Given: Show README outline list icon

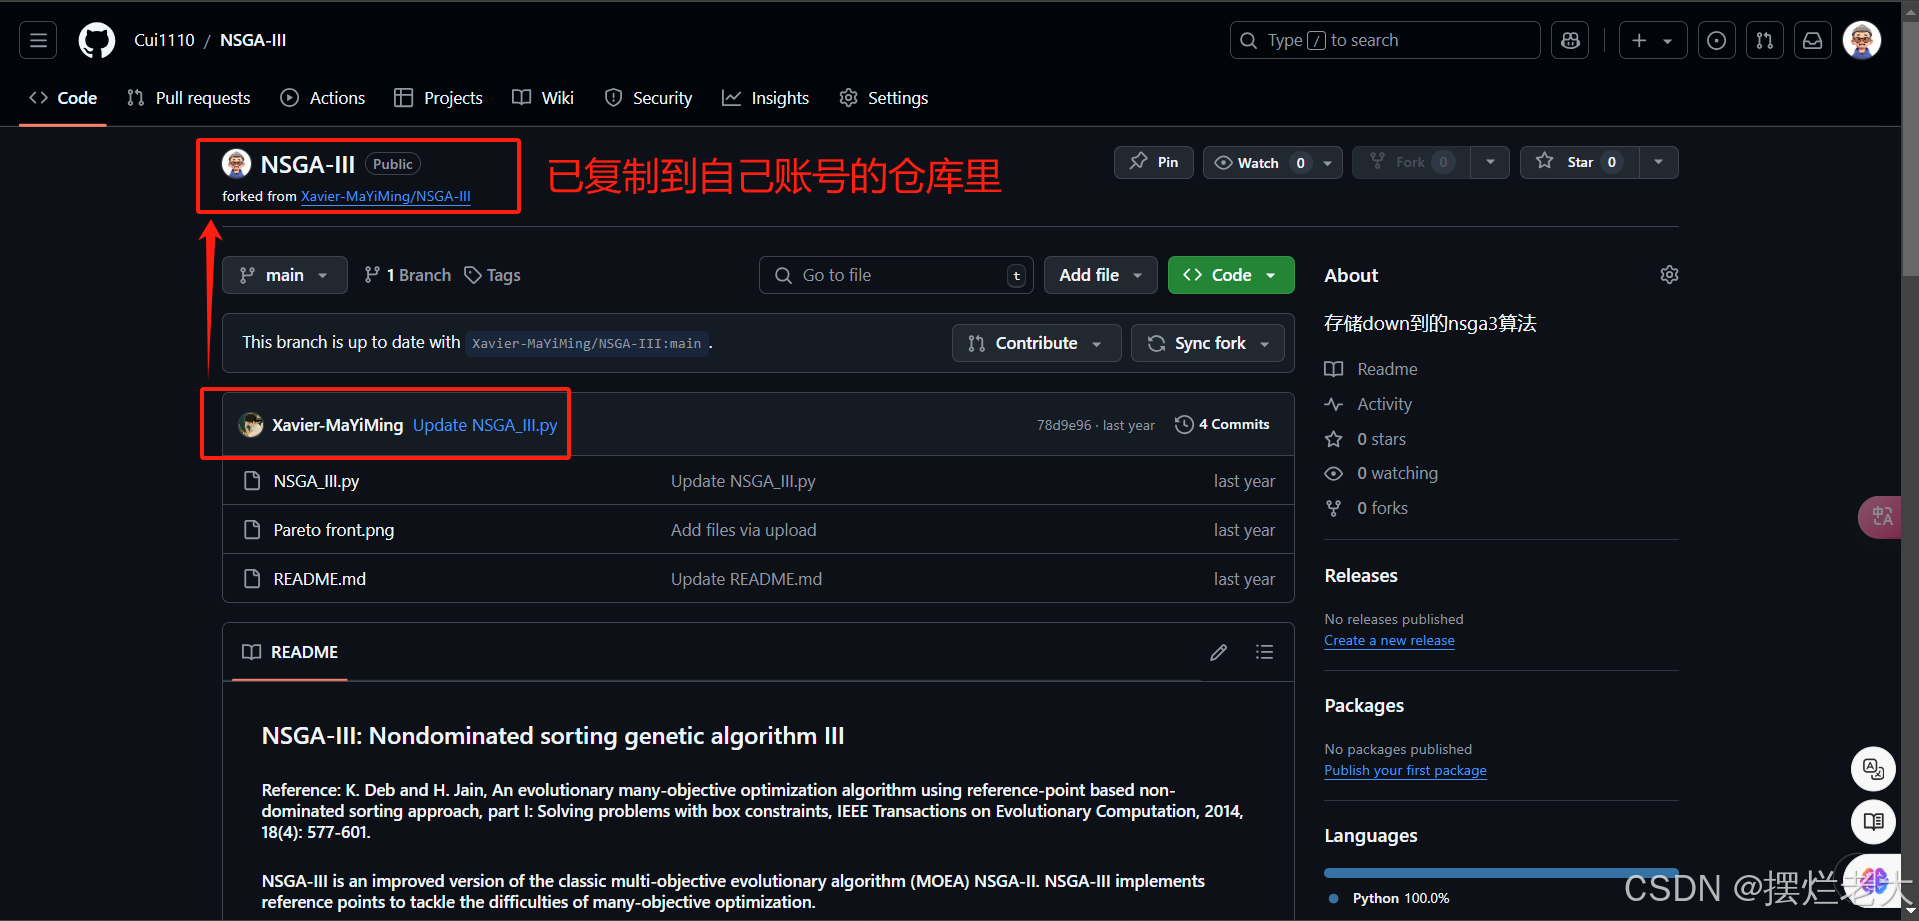Looking at the screenshot, I should click(1264, 652).
